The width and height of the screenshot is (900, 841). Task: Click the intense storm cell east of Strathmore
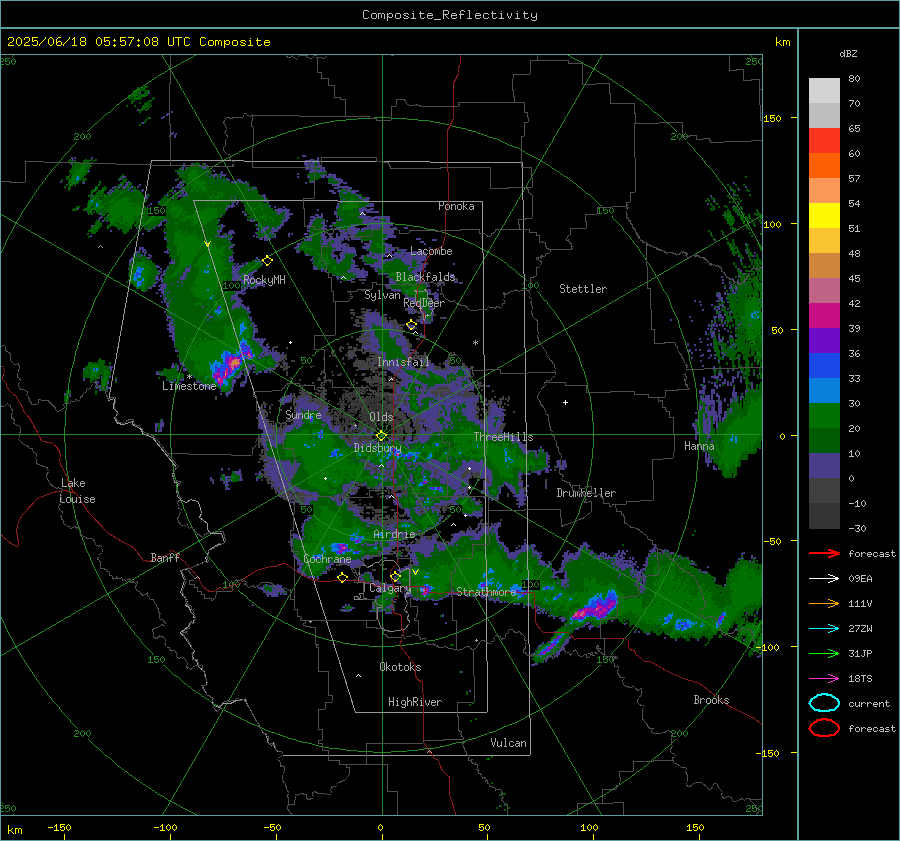(596, 607)
